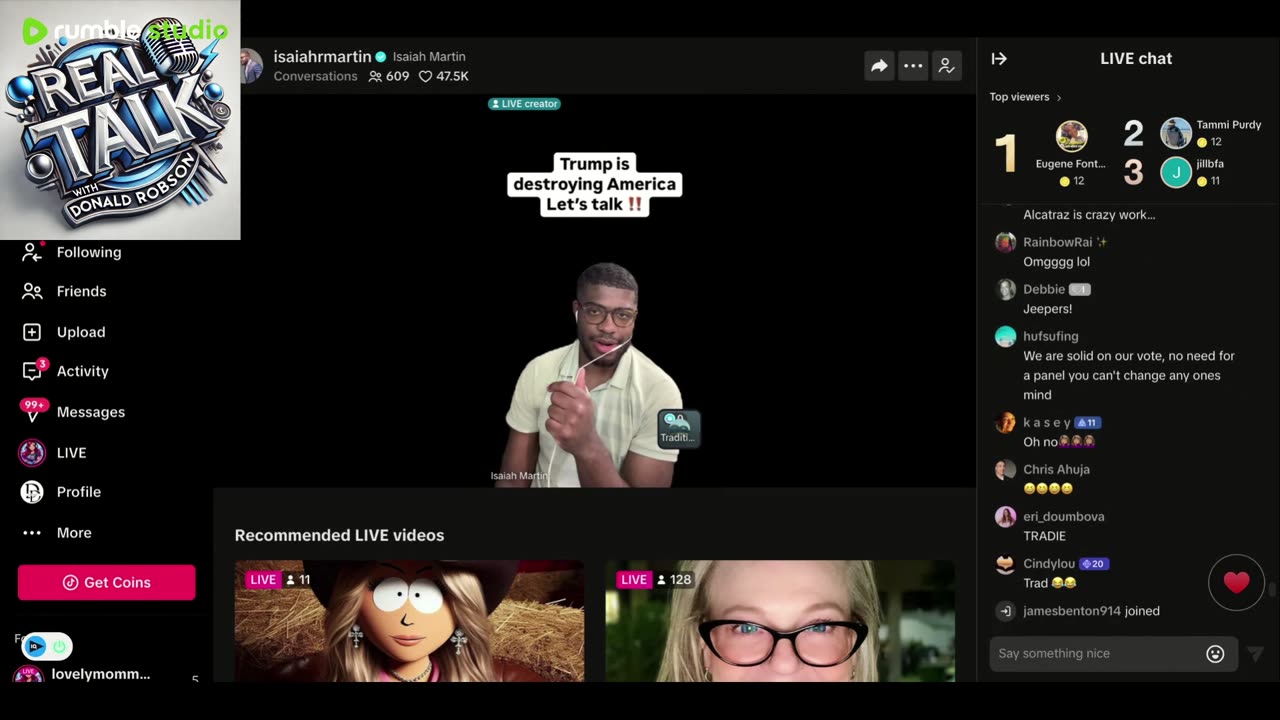Click the badge next to Debbie's name
Screen dimensions: 1280x720
pos(1079,289)
